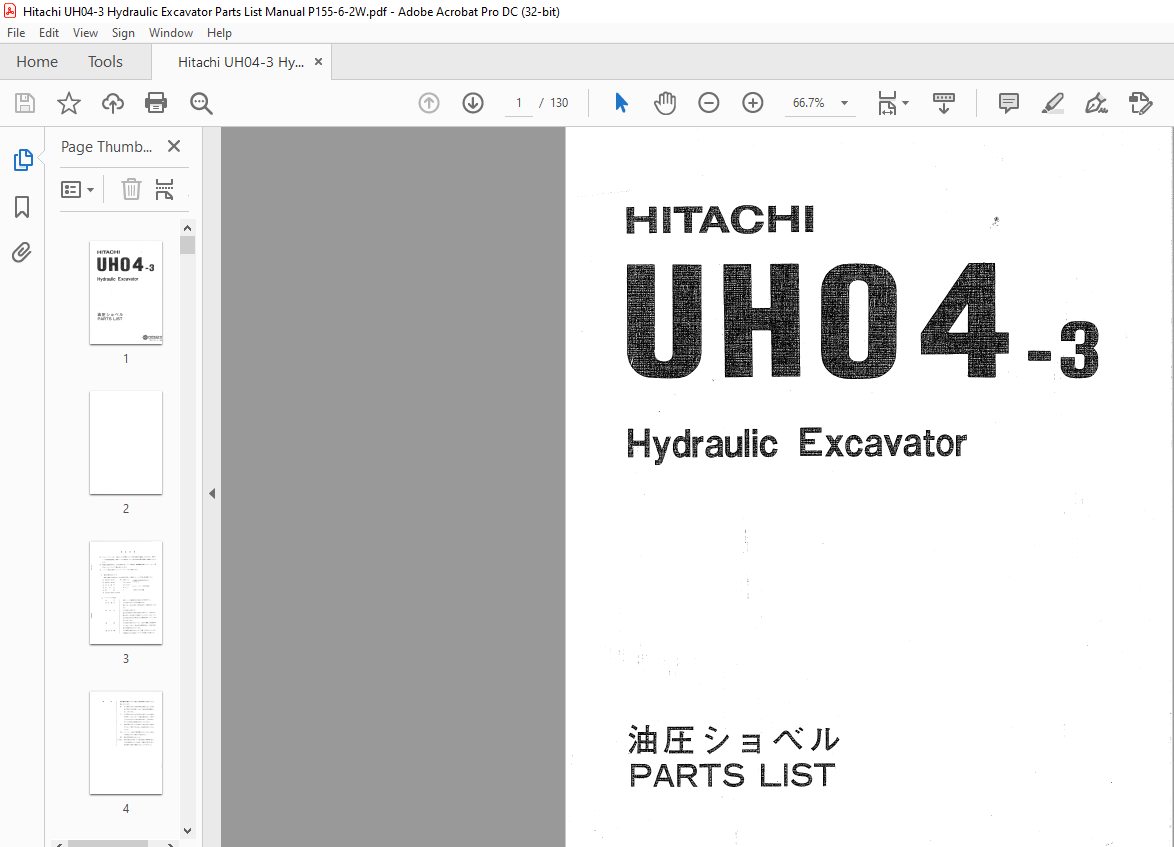Close the Hitachi UH04-3 document tab
This screenshot has height=847, width=1174.
[318, 62]
